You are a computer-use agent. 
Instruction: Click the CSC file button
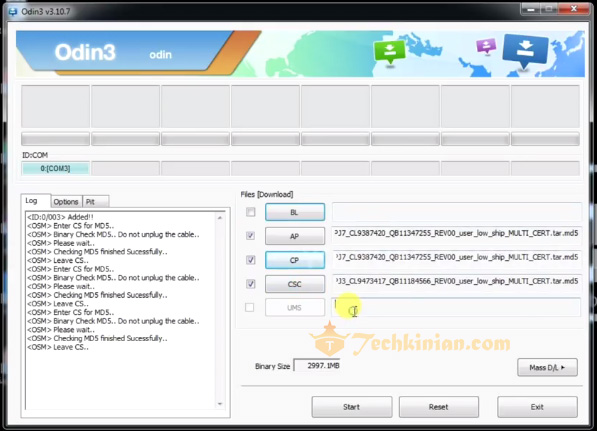(x=295, y=284)
